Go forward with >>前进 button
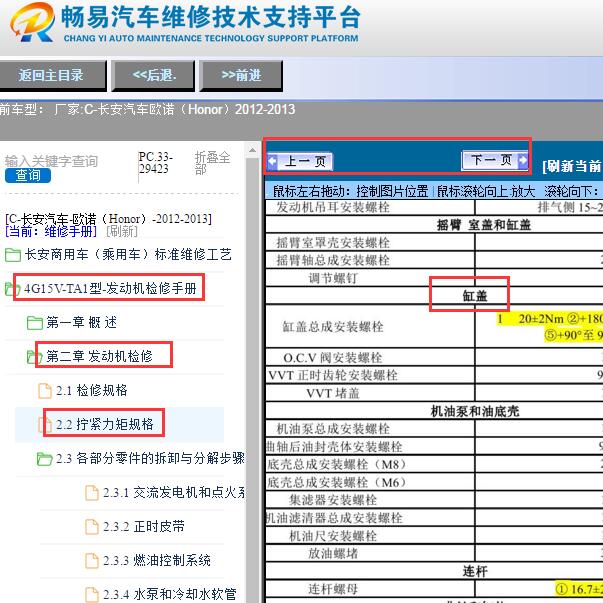This screenshot has height=603, width=603. coord(242,75)
